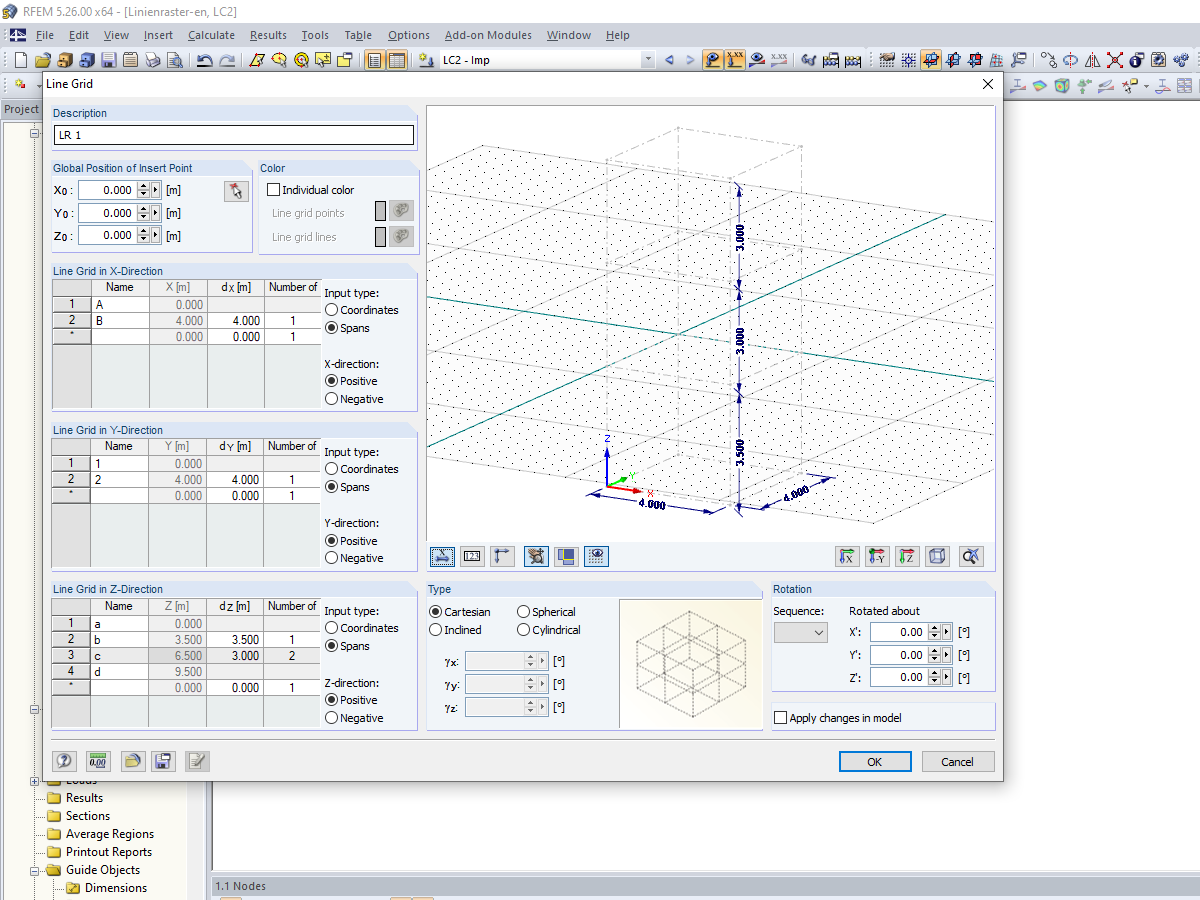
Task: Enable Individual color for the line grid
Action: point(272,189)
